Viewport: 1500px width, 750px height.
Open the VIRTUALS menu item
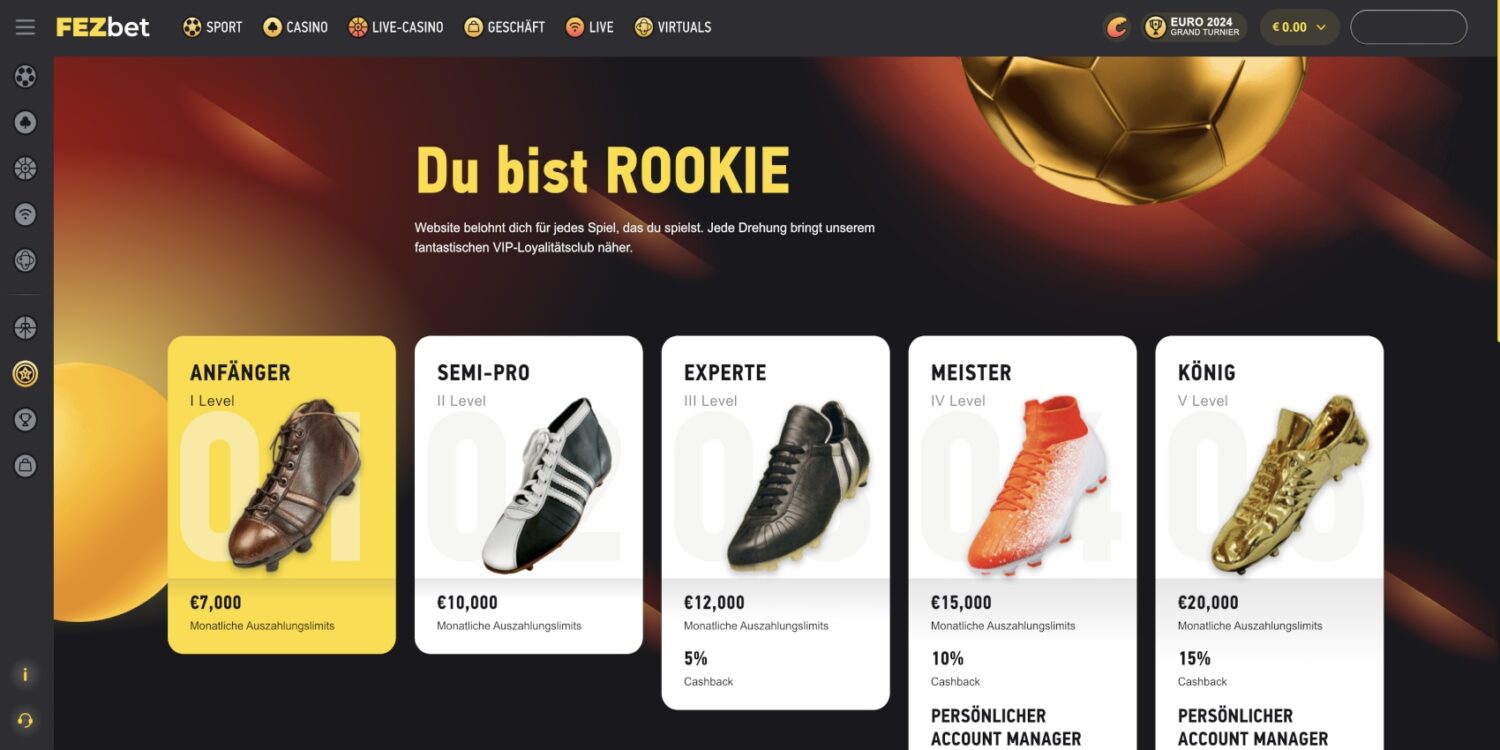pyautogui.click(x=672, y=27)
